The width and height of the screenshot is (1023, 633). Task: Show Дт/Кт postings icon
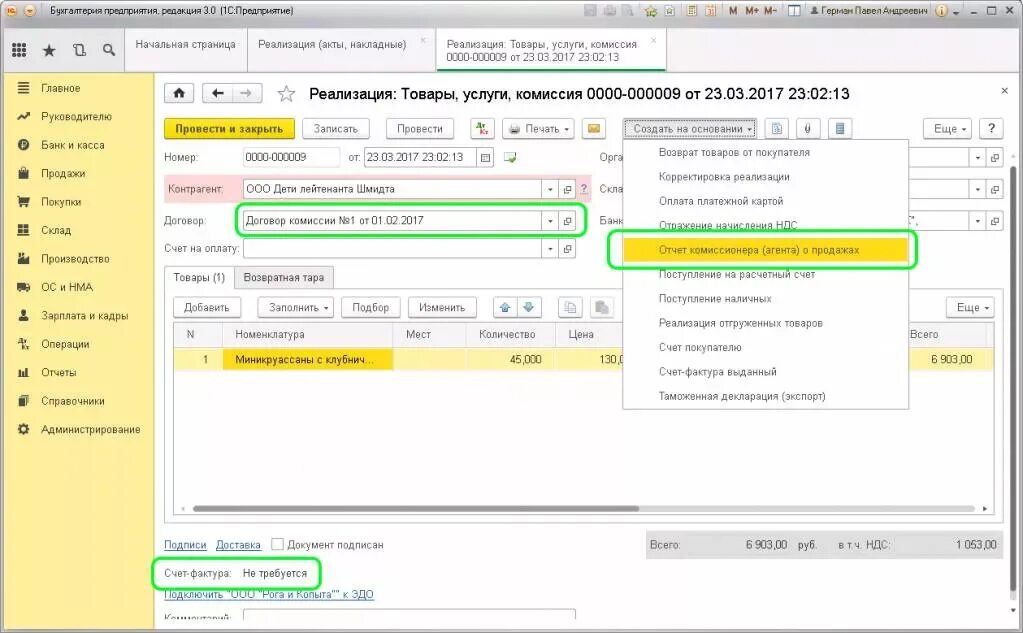pos(482,129)
